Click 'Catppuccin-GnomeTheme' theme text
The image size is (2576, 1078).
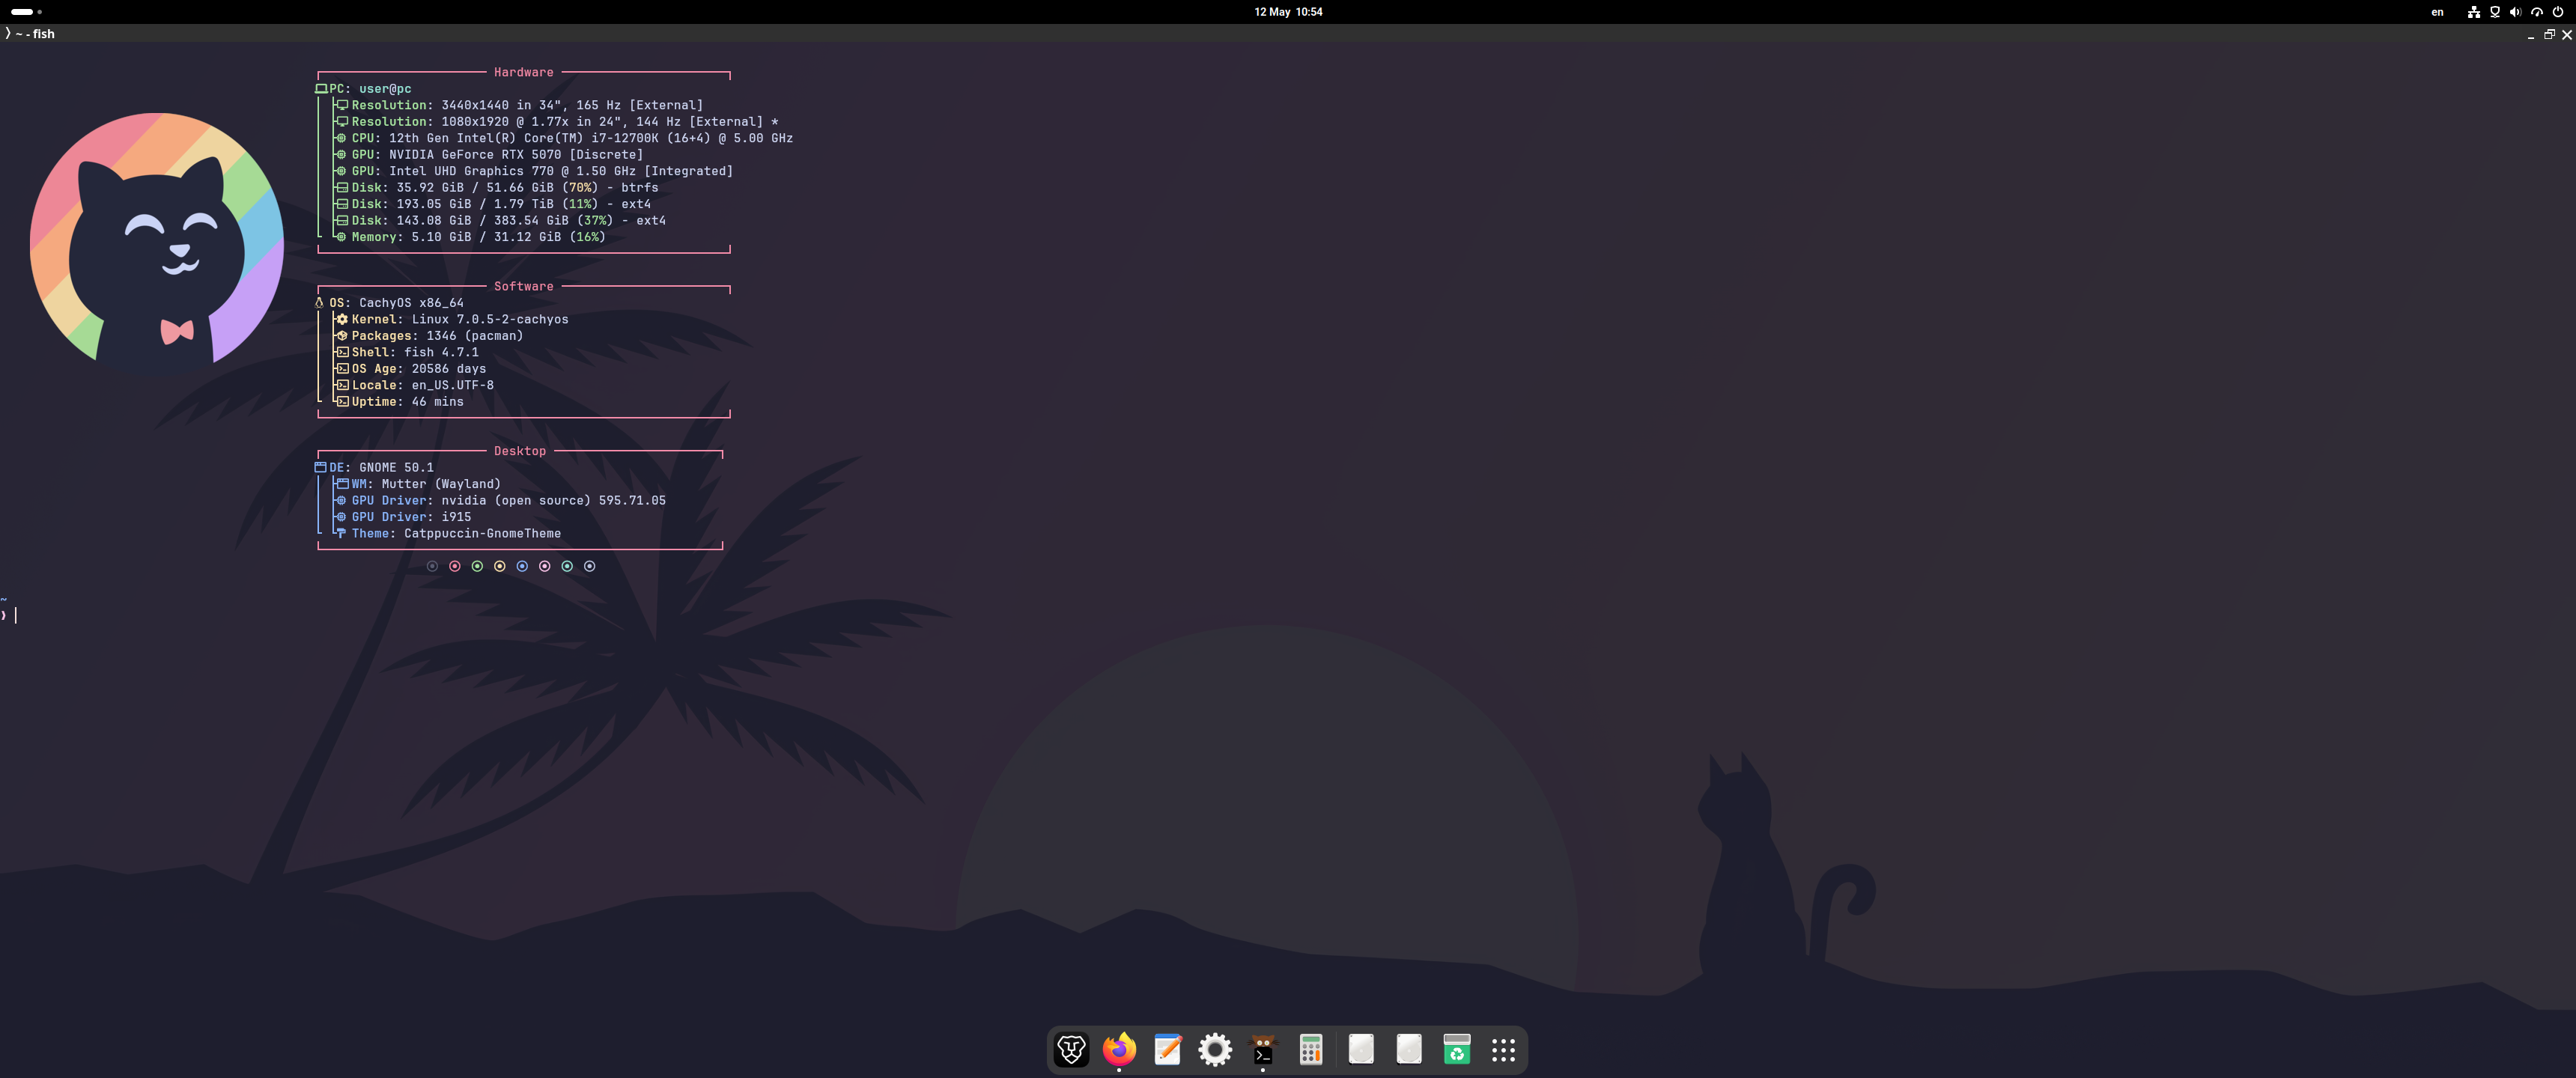[482, 533]
